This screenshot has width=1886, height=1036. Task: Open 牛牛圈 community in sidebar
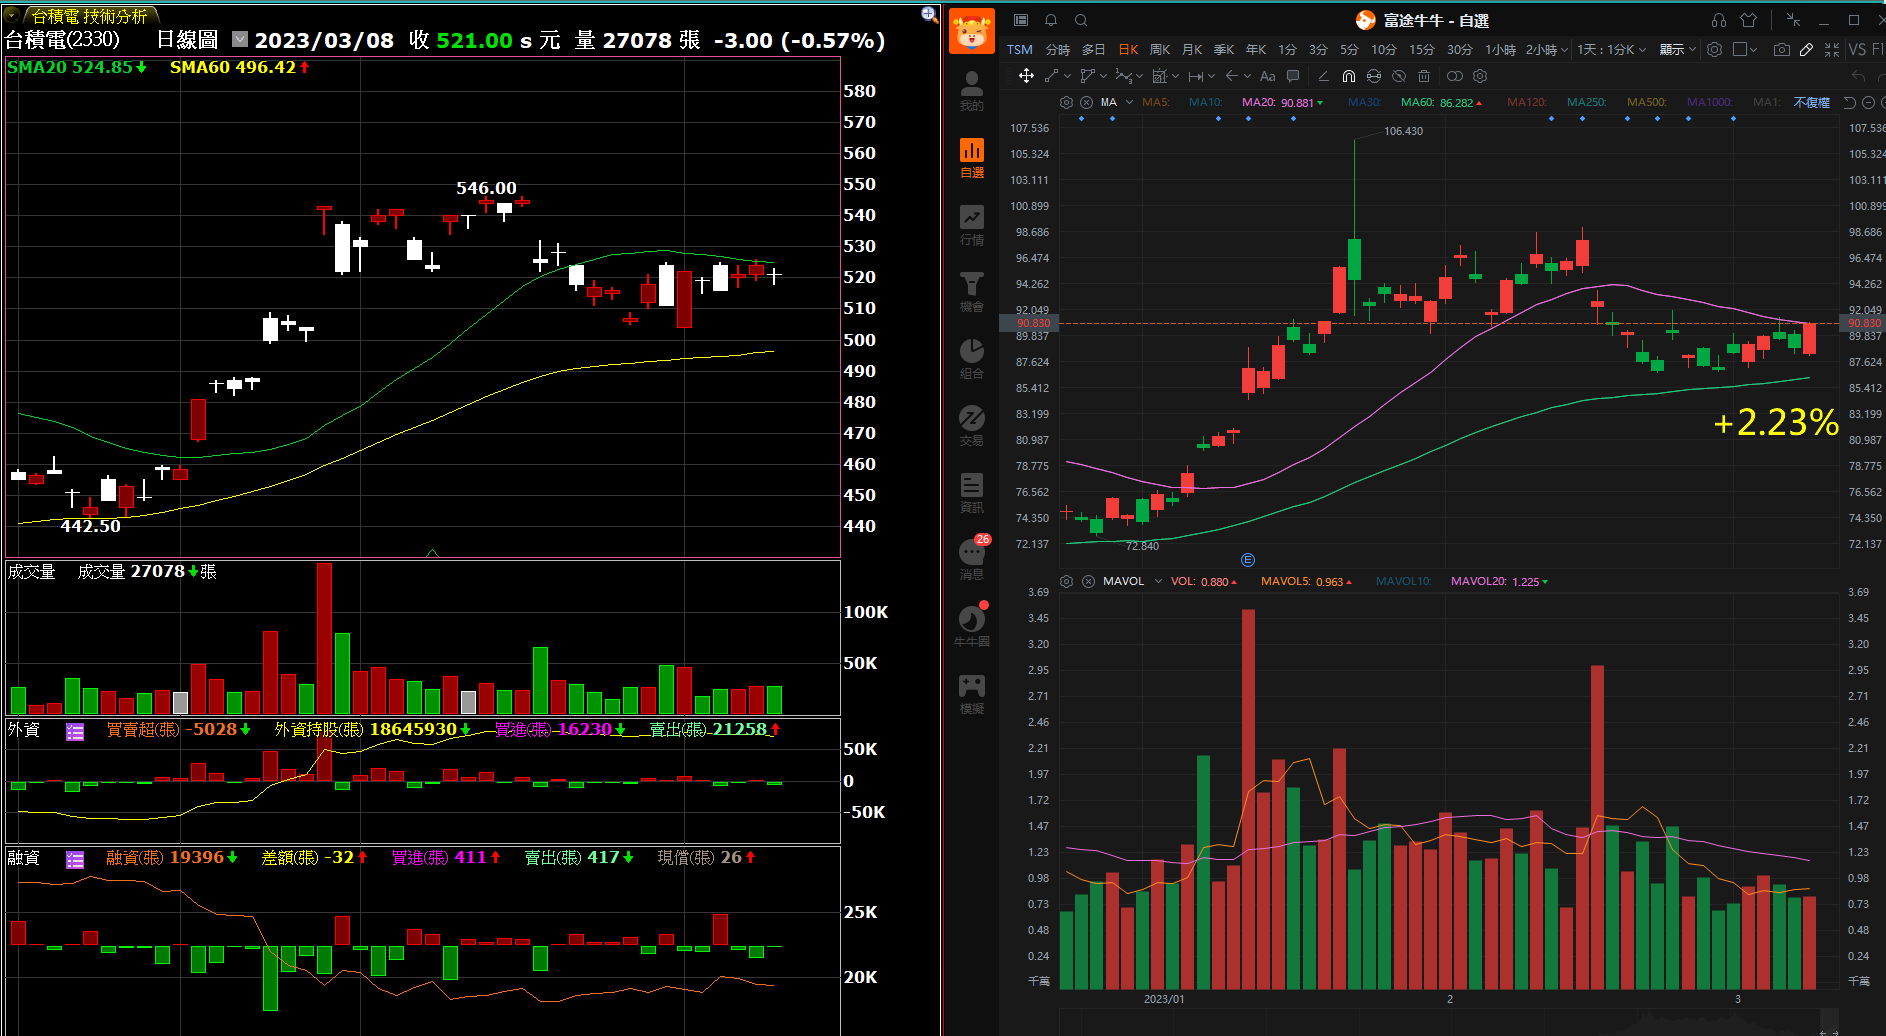[971, 626]
